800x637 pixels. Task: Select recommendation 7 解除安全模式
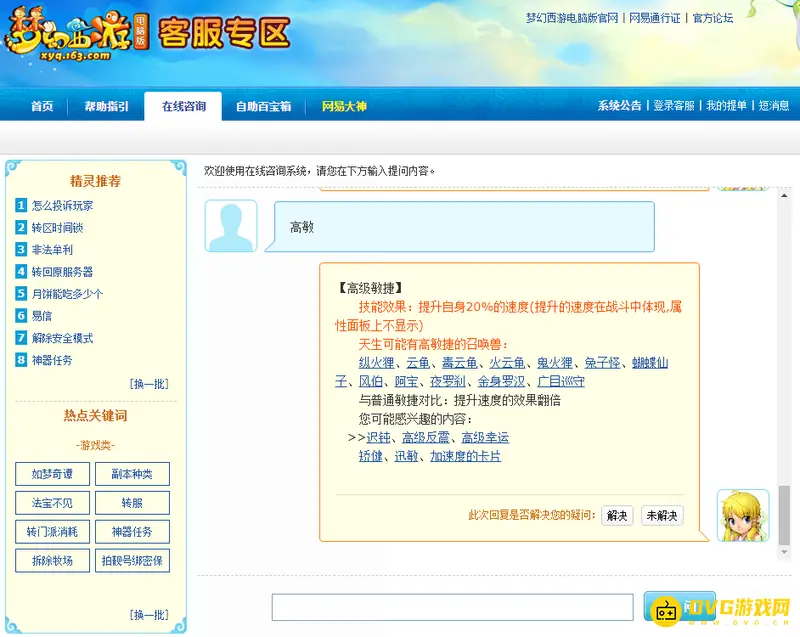62,338
